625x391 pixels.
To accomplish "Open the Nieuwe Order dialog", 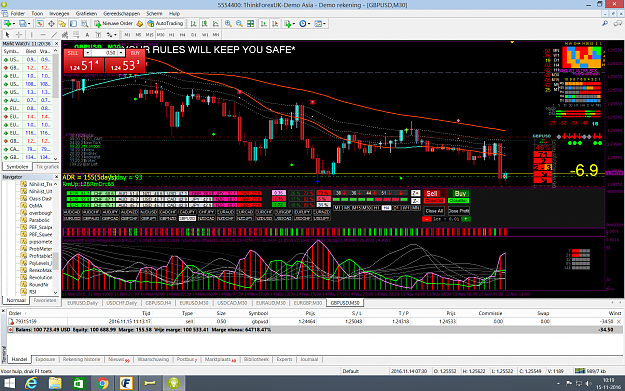I will coord(113,24).
